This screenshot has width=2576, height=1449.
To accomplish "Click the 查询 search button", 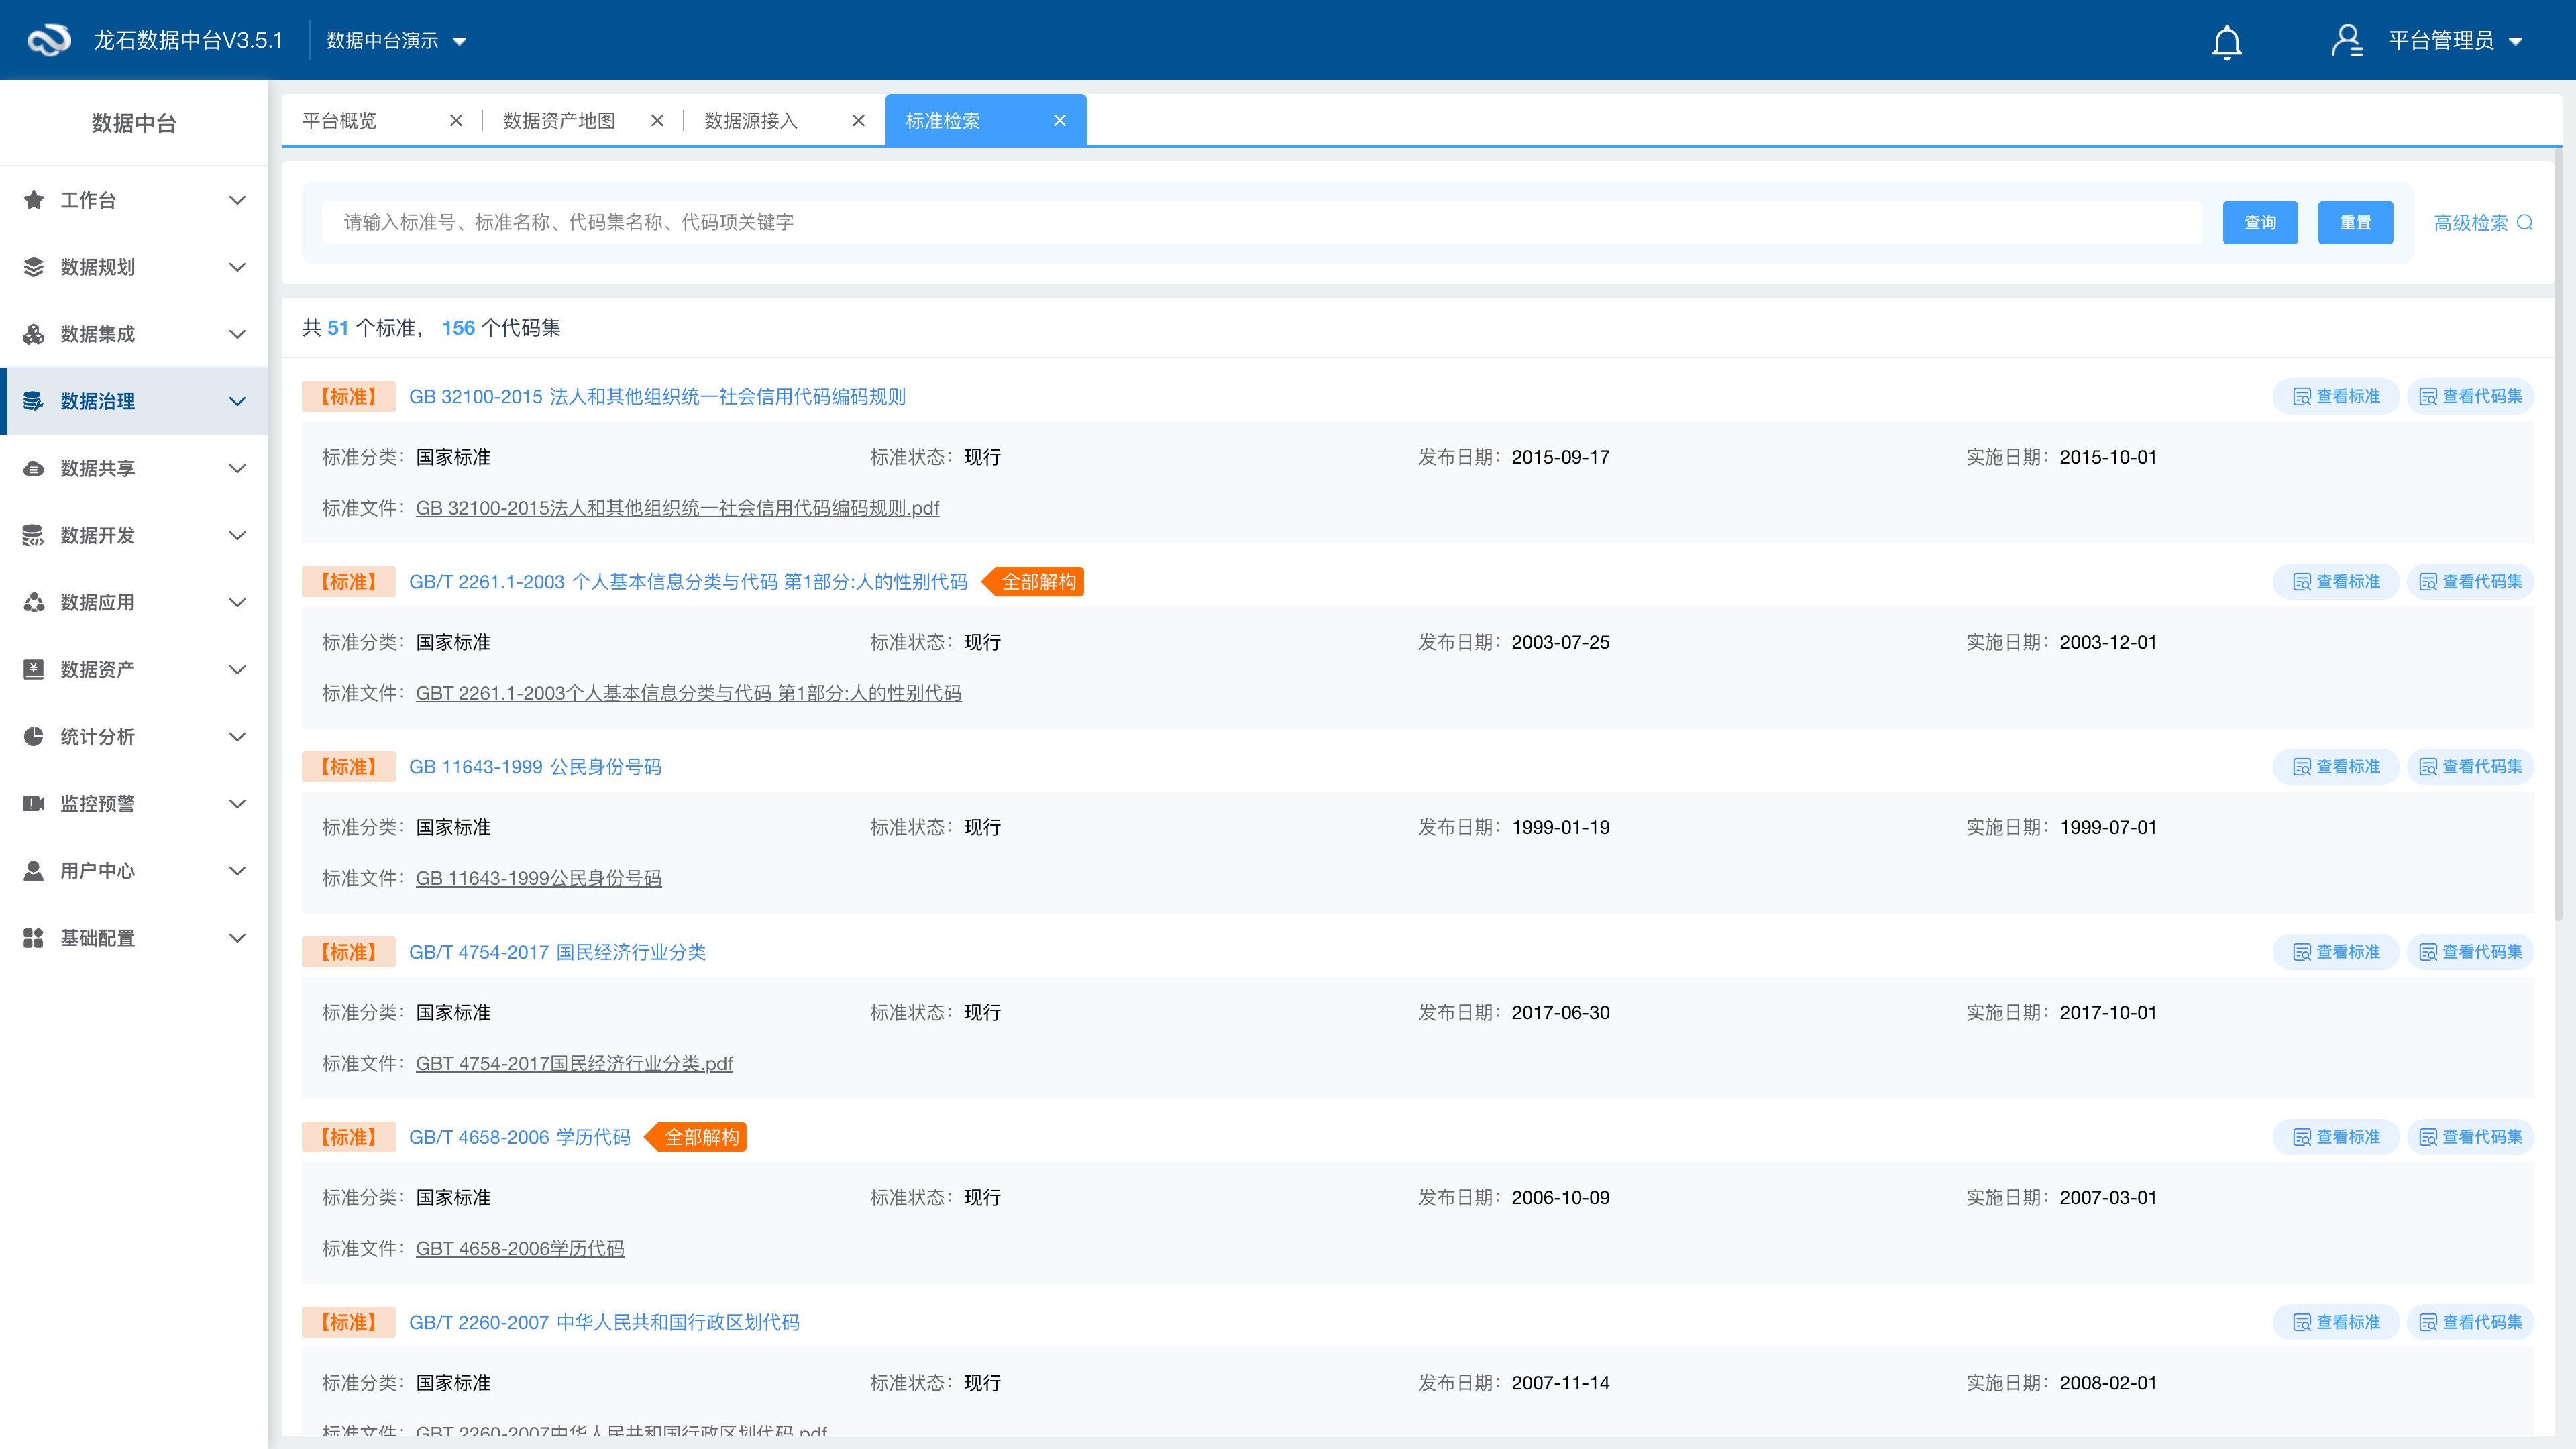I will (x=2260, y=222).
